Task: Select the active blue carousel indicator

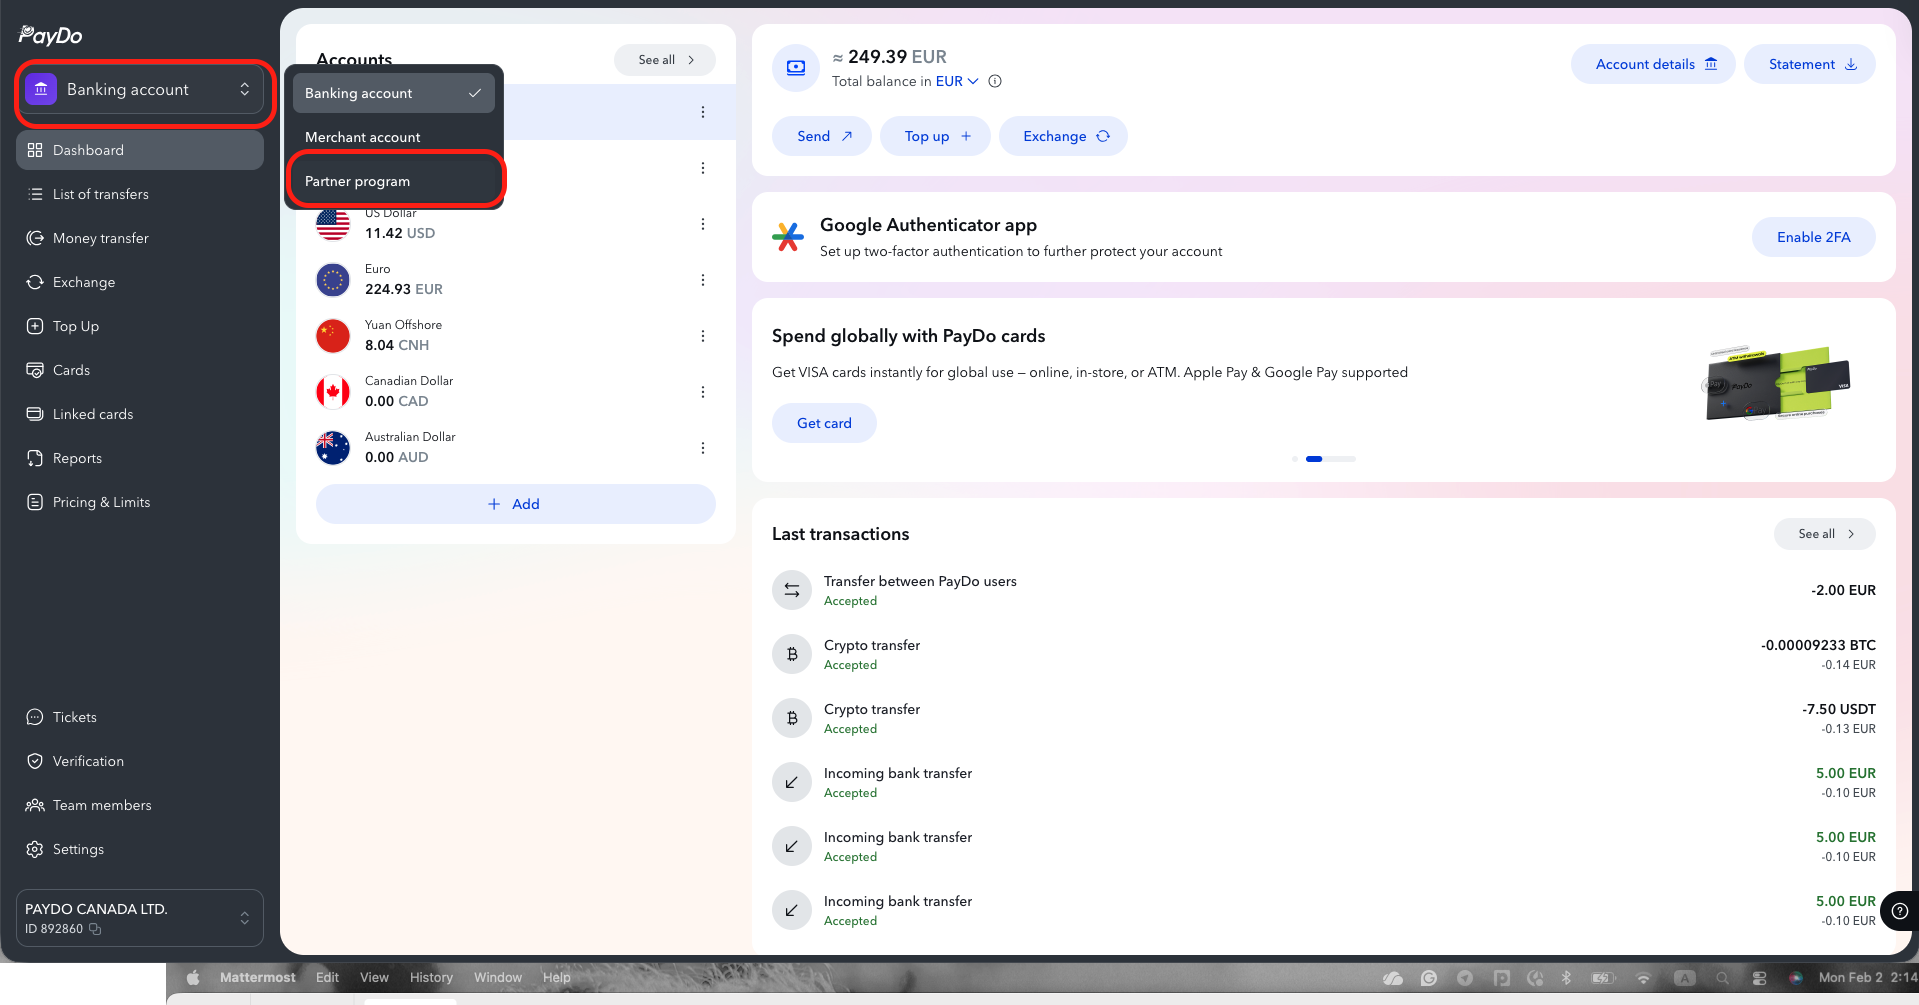Action: click(x=1314, y=459)
